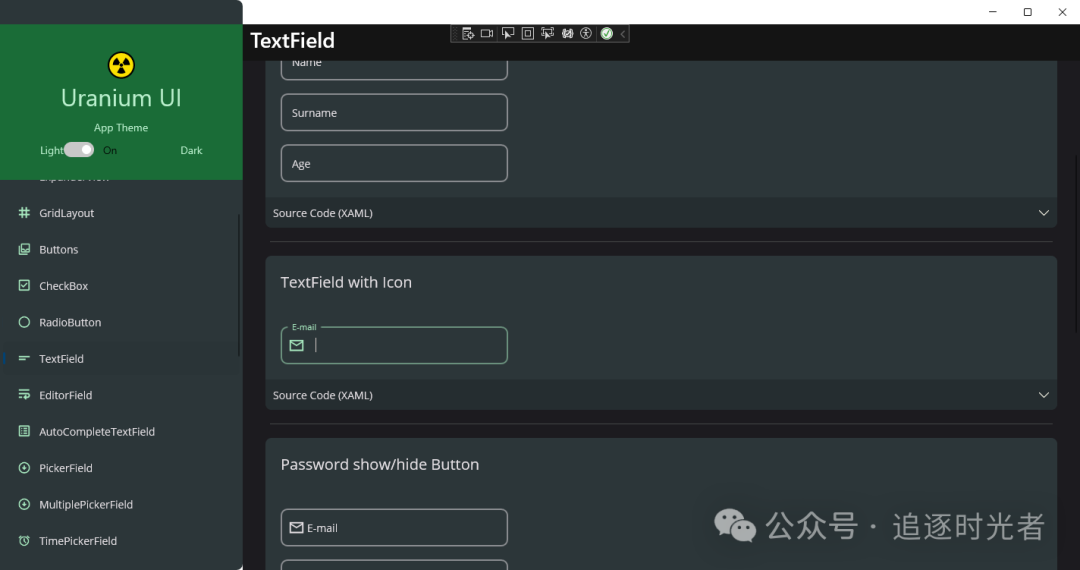1080x570 pixels.
Task: Open Live Visual Tree from debug toolbar
Action: pos(468,34)
